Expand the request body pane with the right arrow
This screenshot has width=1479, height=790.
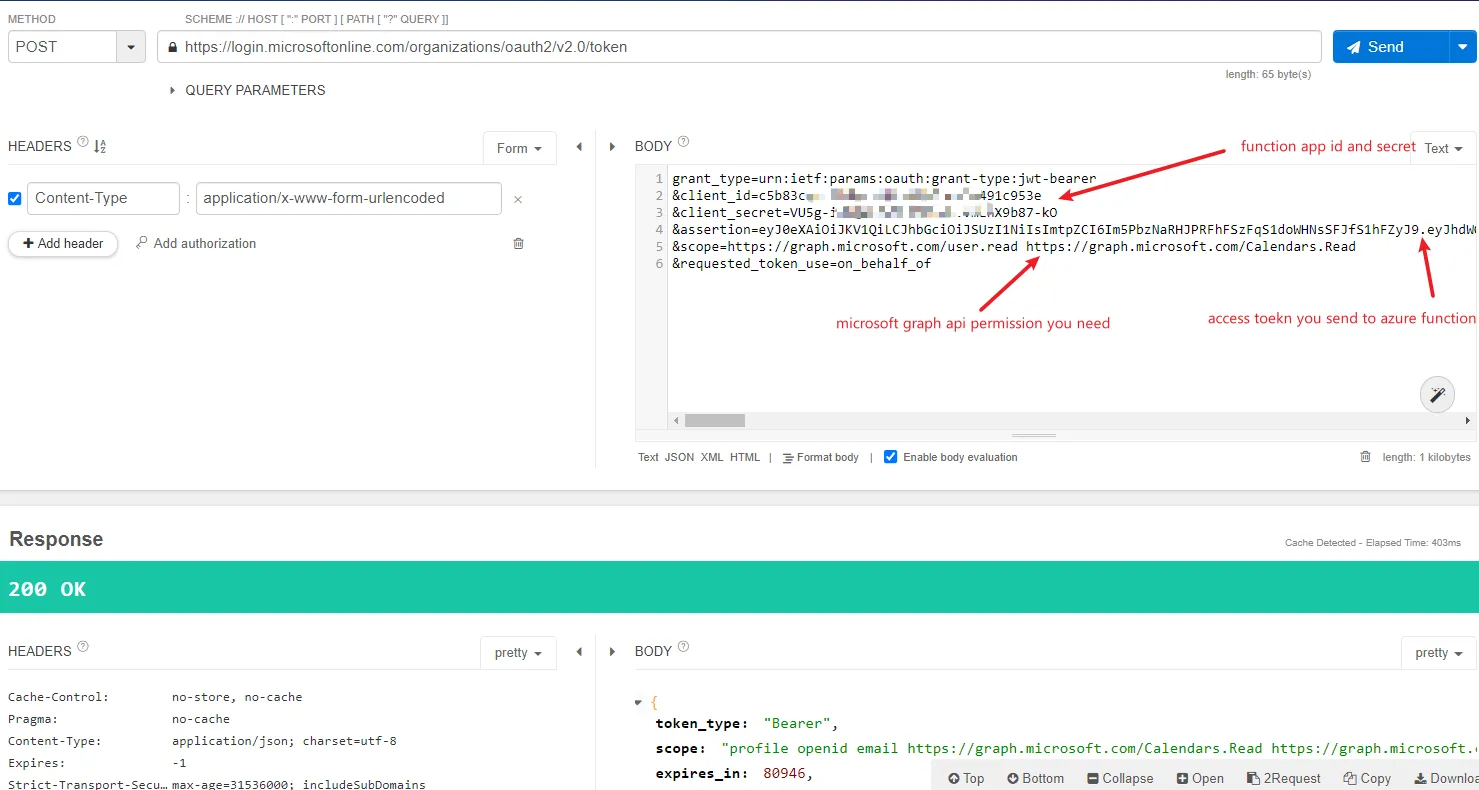(x=613, y=147)
